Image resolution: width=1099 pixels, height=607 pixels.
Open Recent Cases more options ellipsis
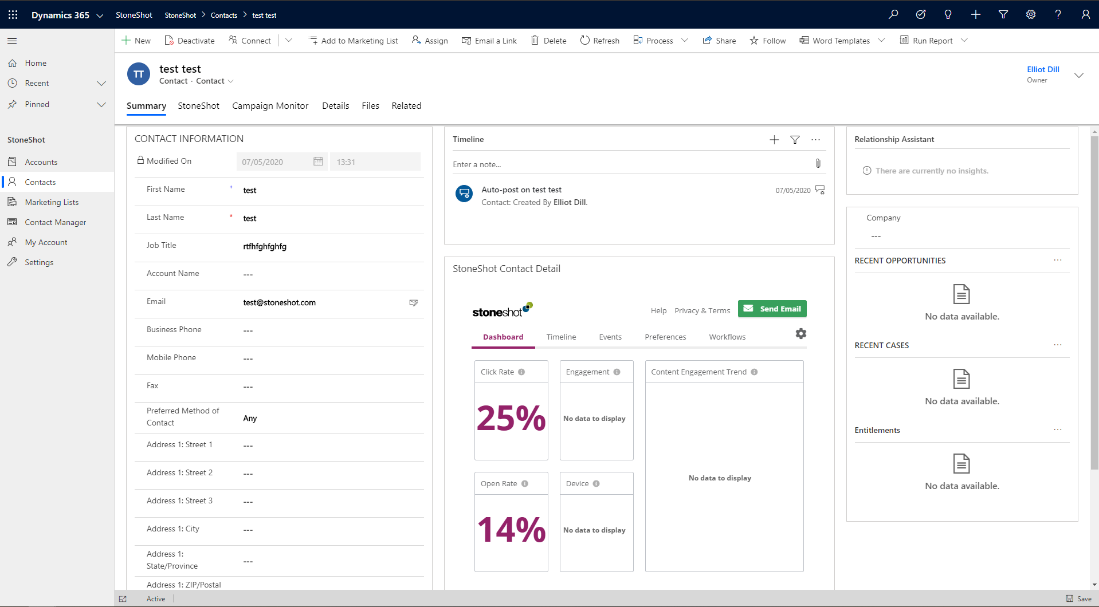click(1058, 345)
